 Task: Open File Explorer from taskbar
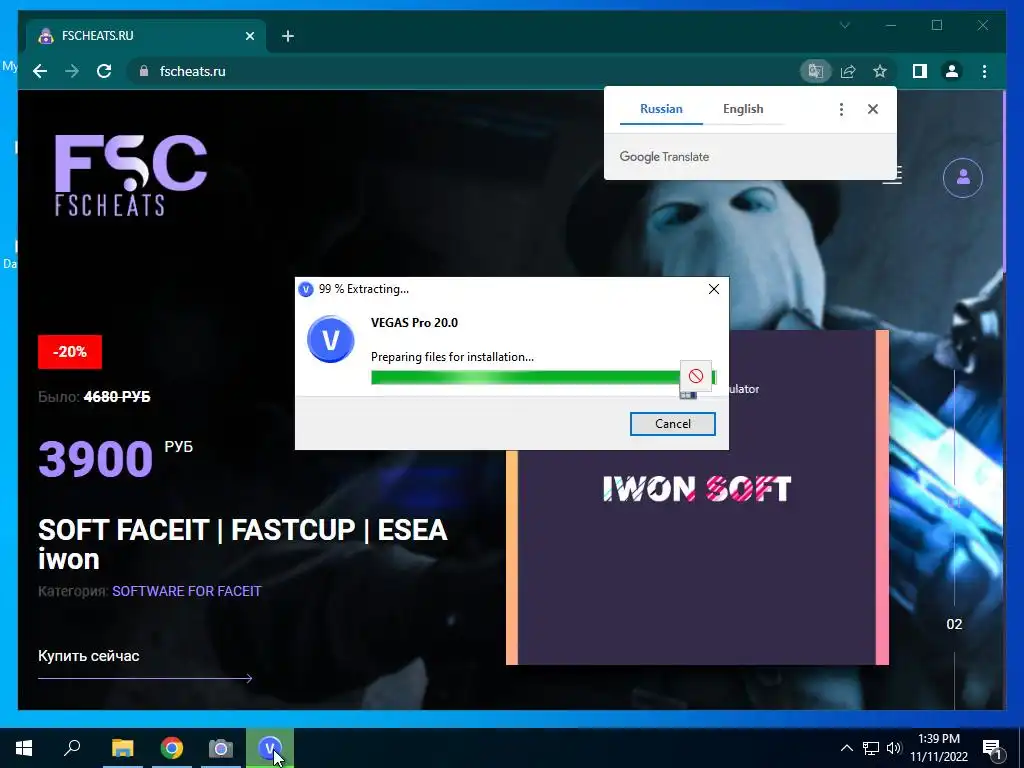(122, 748)
